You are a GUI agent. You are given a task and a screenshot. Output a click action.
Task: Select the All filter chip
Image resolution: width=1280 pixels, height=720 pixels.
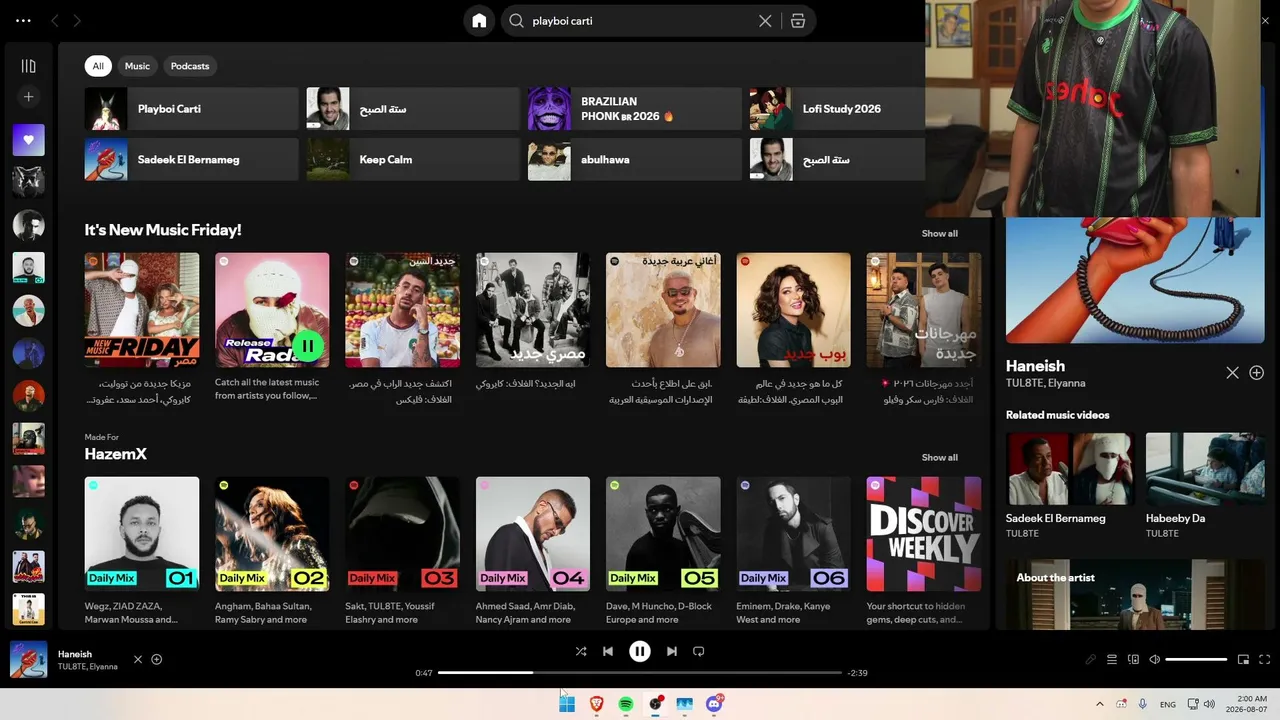coord(98,66)
